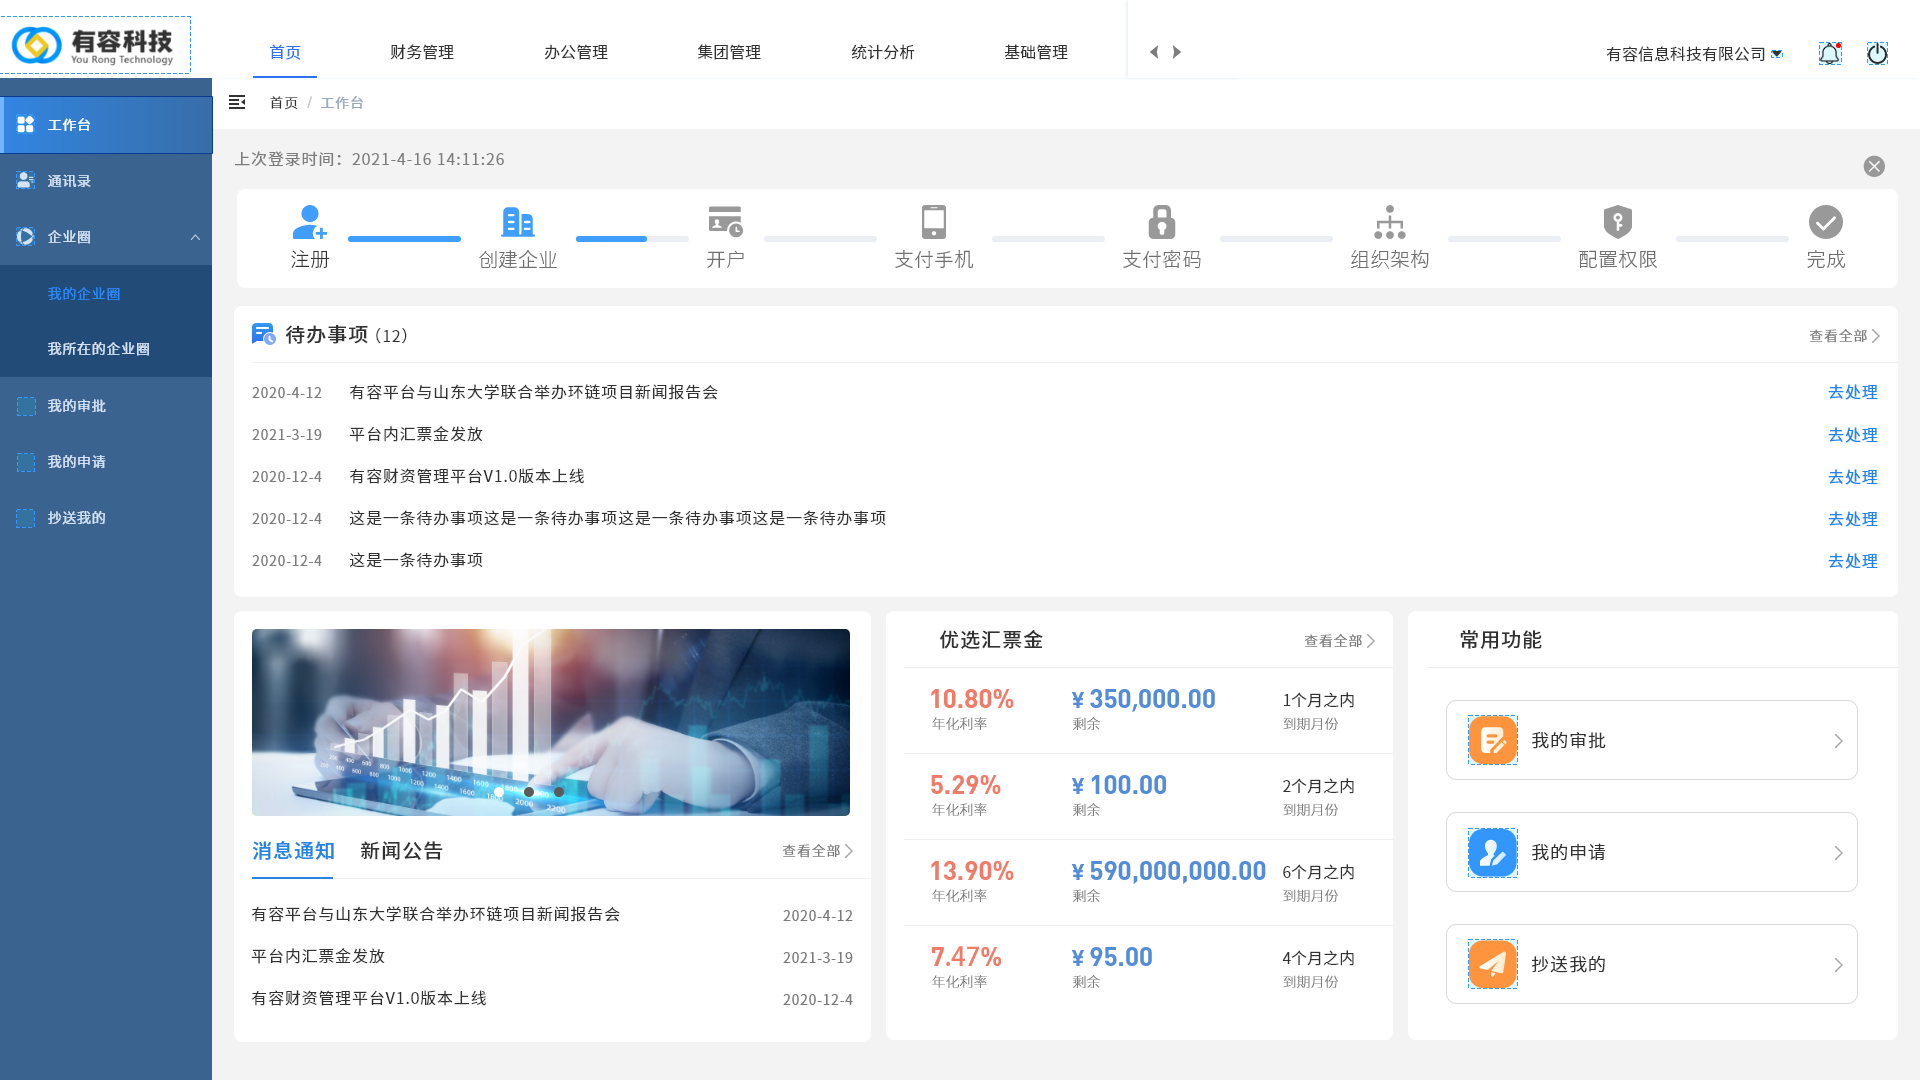1920x1080 pixels.
Task: Open the notification bell
Action: [1830, 53]
